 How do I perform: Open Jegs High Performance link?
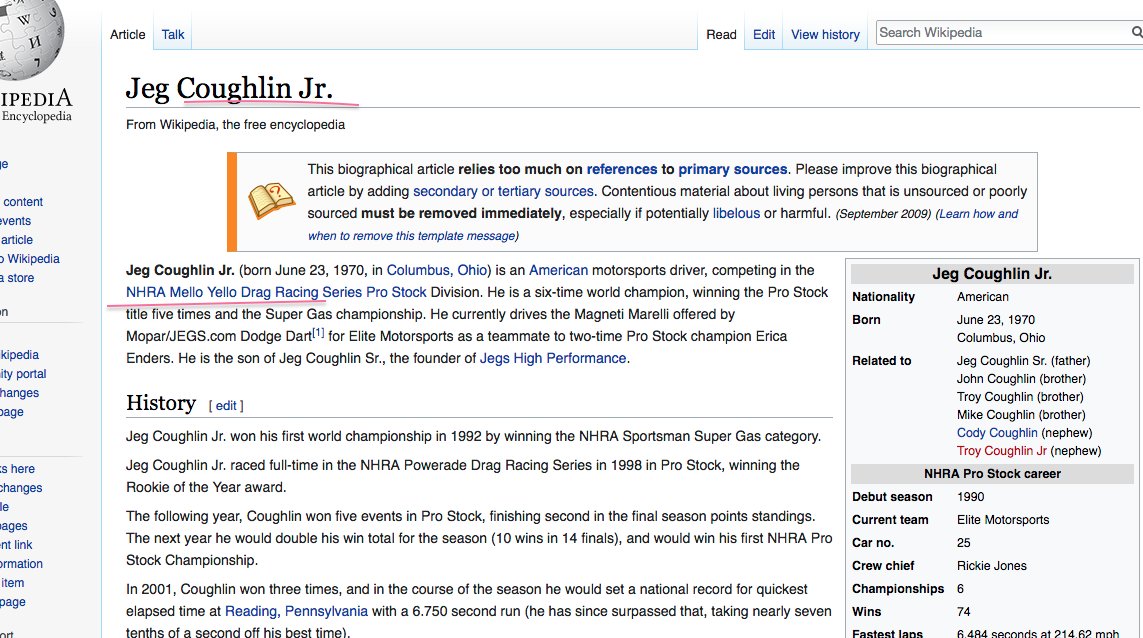coord(553,358)
